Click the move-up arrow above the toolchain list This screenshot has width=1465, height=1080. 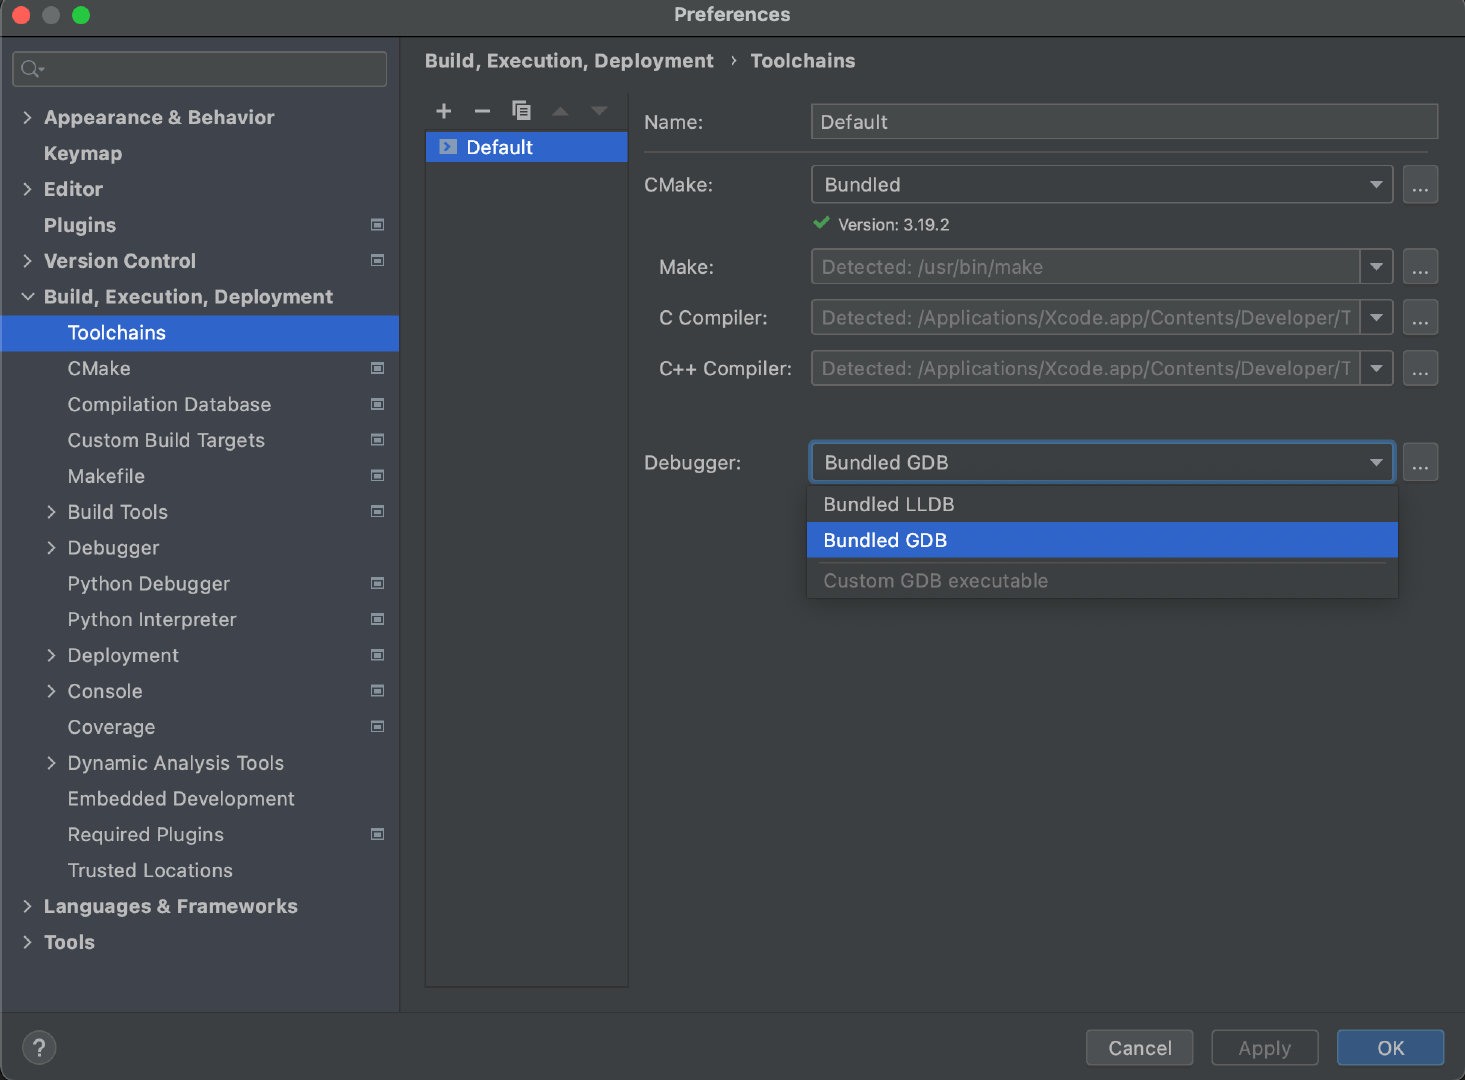(x=560, y=111)
